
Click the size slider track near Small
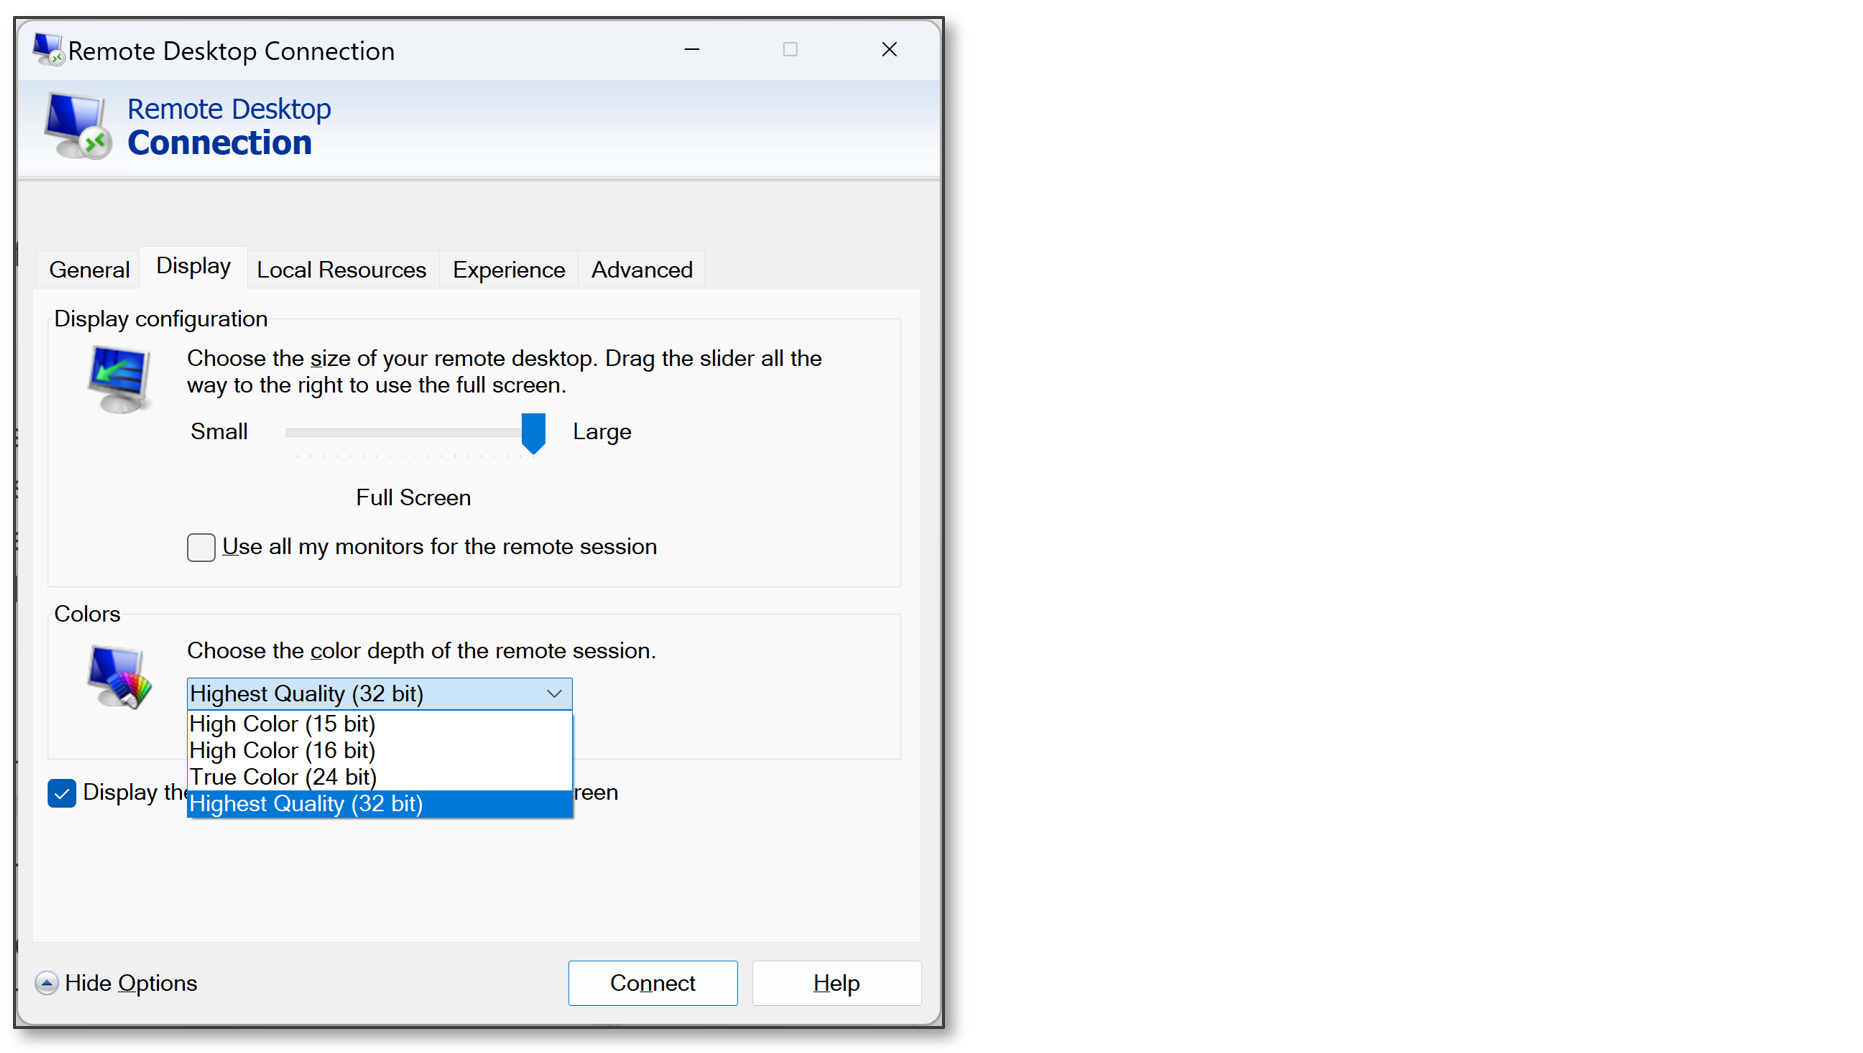(x=300, y=432)
